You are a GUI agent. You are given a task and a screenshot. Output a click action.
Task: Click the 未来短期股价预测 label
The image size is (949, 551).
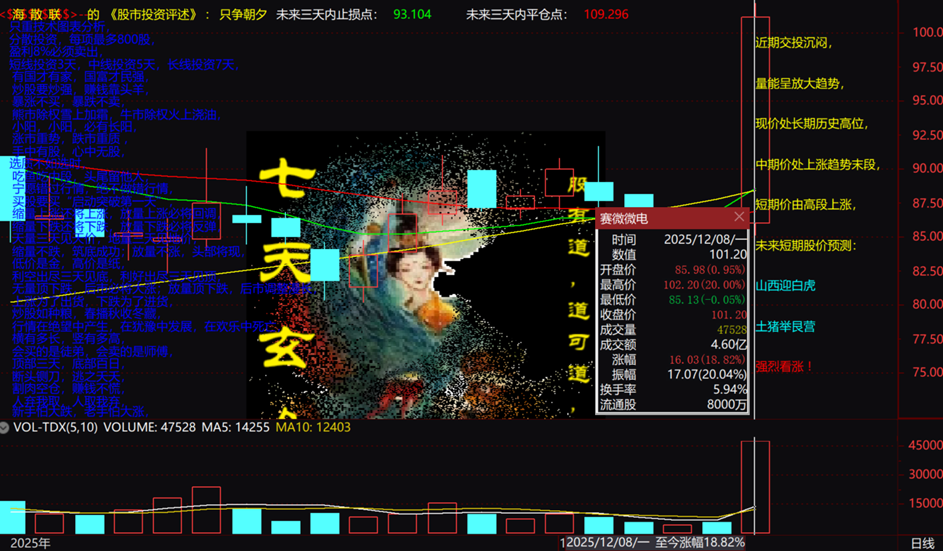[806, 245]
